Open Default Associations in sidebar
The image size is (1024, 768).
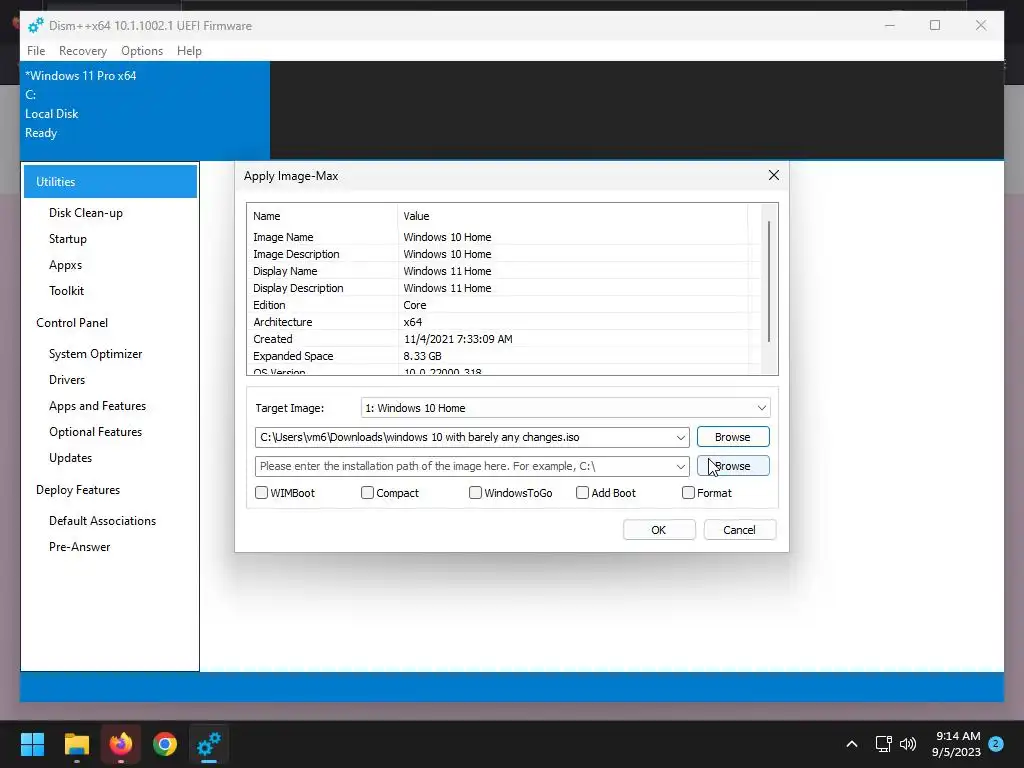click(103, 521)
